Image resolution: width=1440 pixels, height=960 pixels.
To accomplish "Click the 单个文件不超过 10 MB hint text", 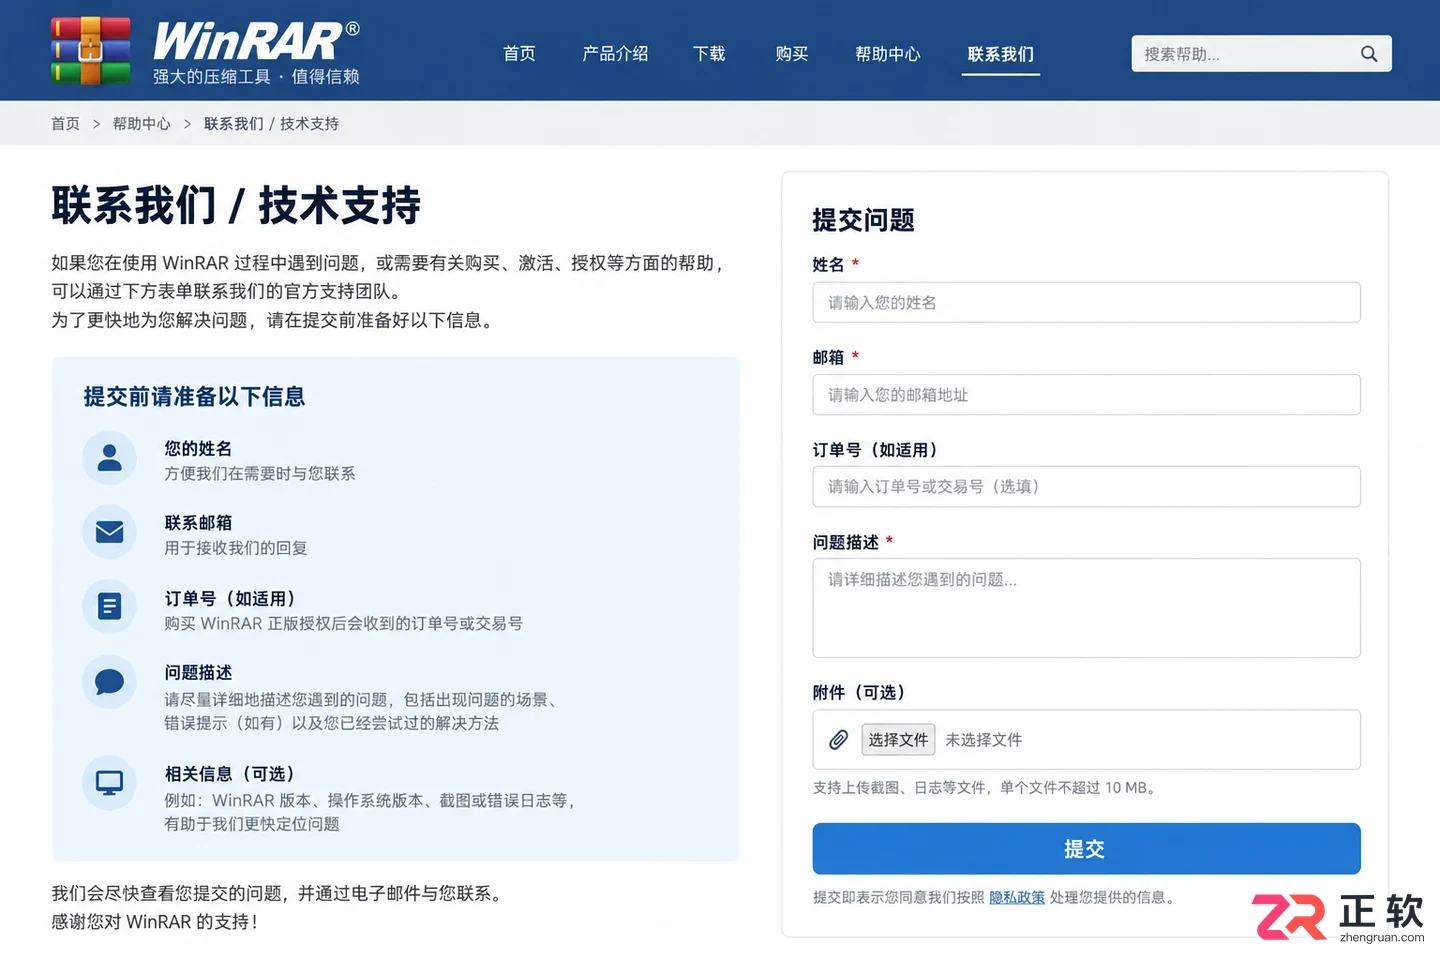I will 1078,788.
